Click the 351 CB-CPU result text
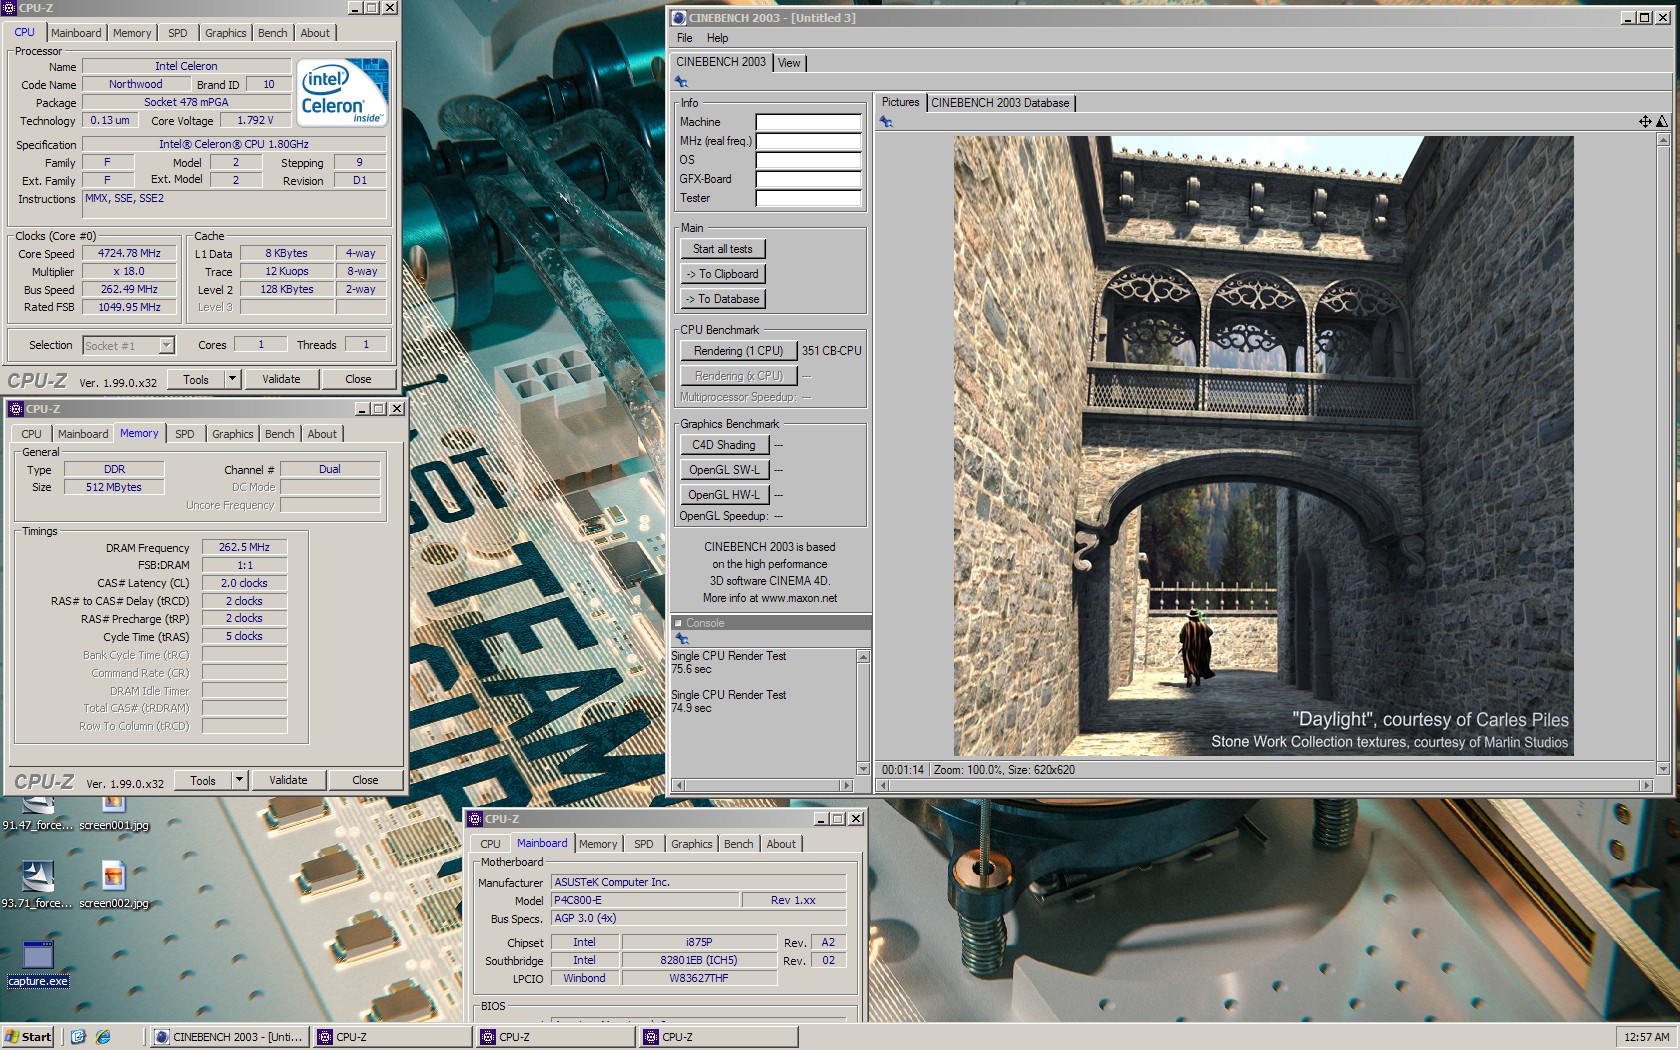1680x1050 pixels. (831, 351)
